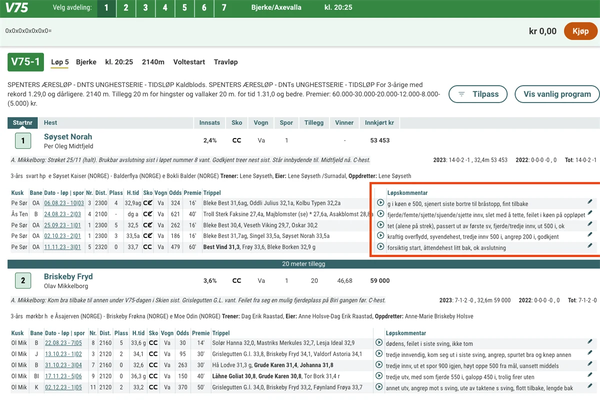Viewport: 600px width, 400px height.
Task: Edit comment 'dødens, feilet i siste sving'
Action: (590, 342)
